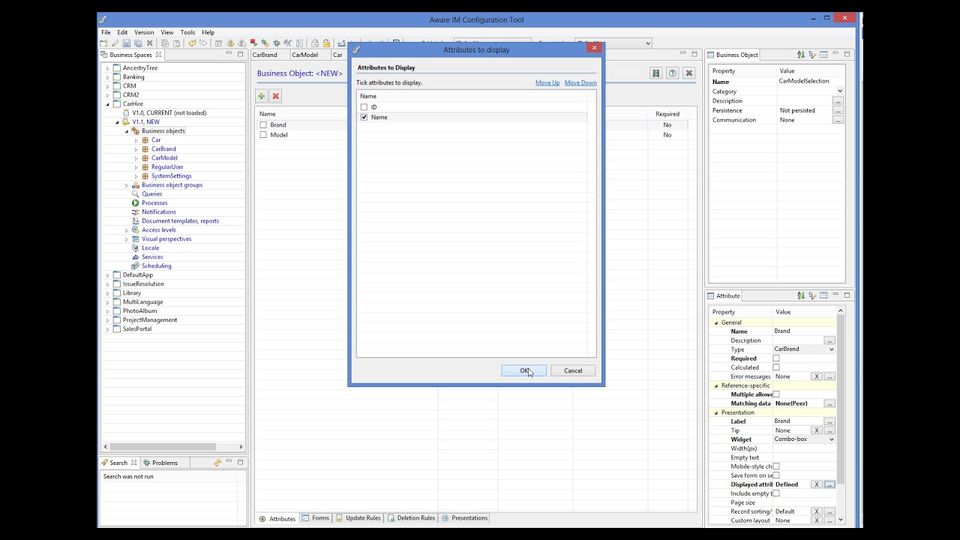Expand Business object groups node

pos(127,185)
